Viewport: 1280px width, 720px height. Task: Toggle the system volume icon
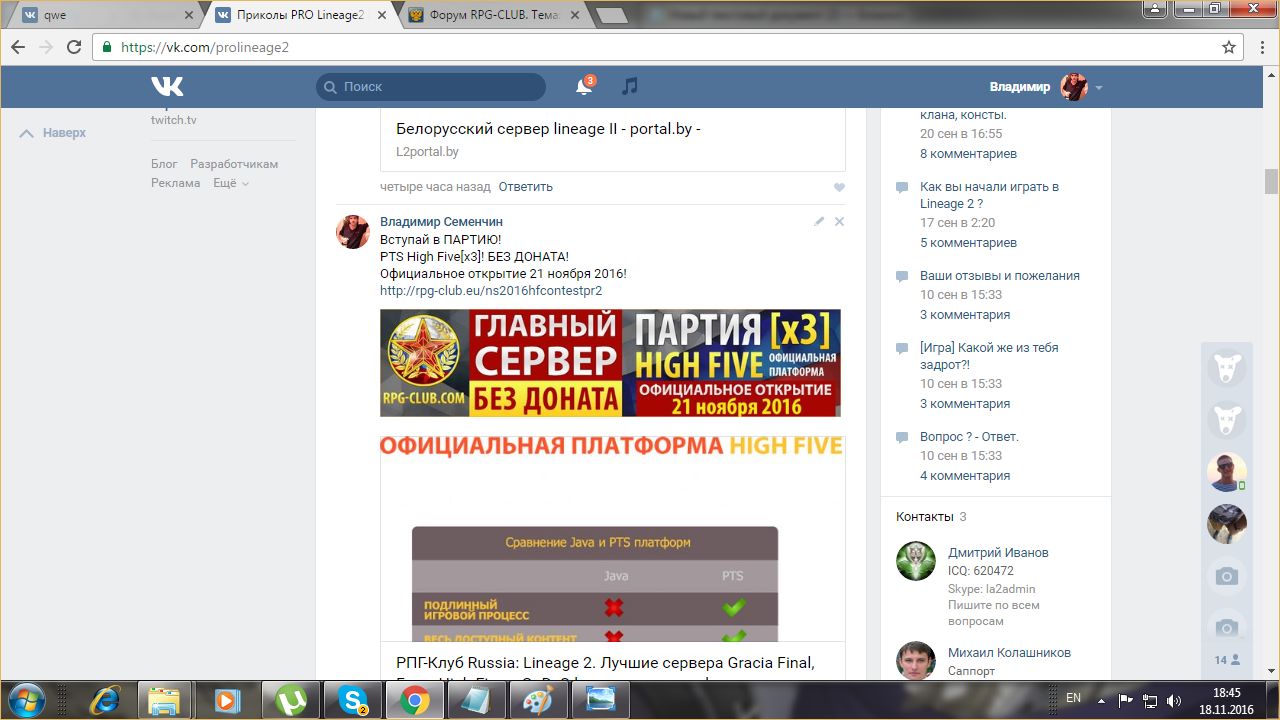click(1173, 701)
